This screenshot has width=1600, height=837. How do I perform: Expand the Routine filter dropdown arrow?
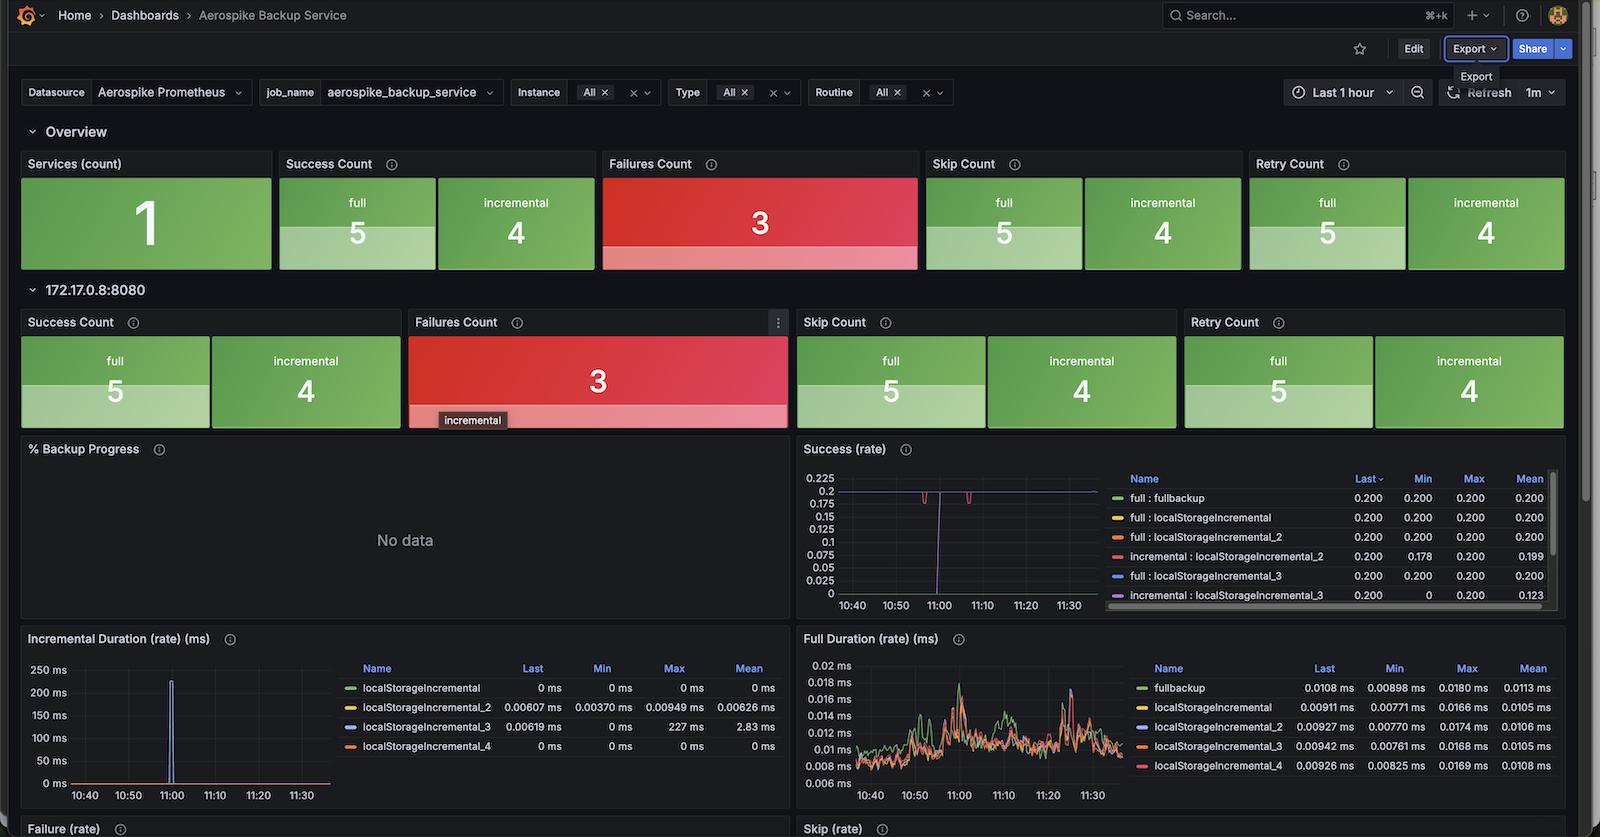[x=941, y=93]
